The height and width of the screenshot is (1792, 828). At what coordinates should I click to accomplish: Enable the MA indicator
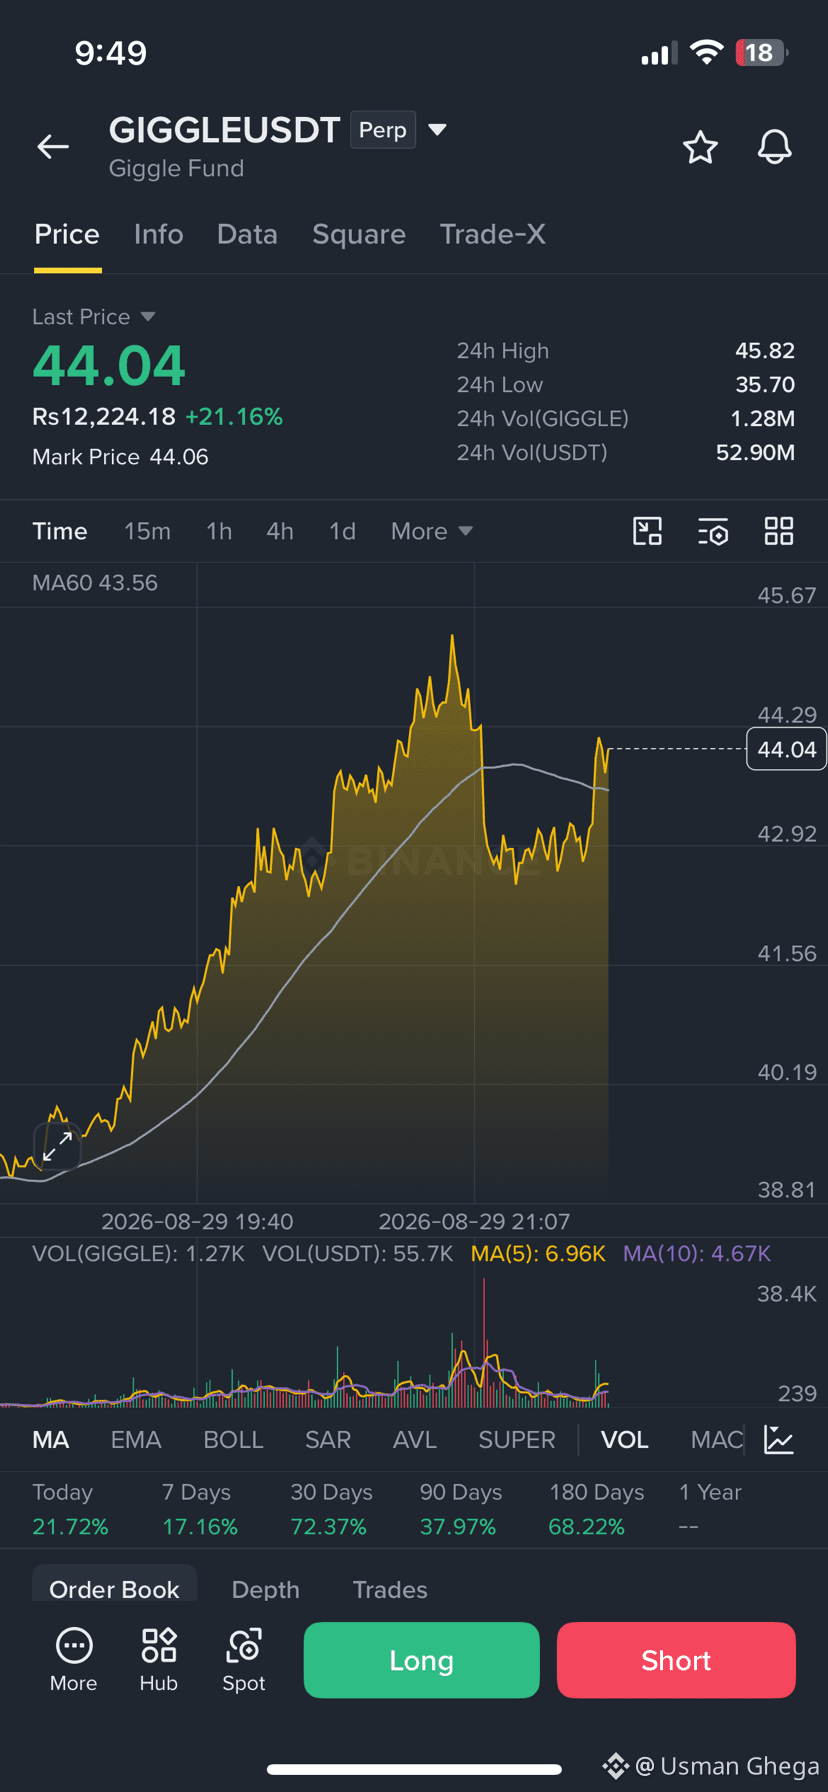click(51, 1440)
